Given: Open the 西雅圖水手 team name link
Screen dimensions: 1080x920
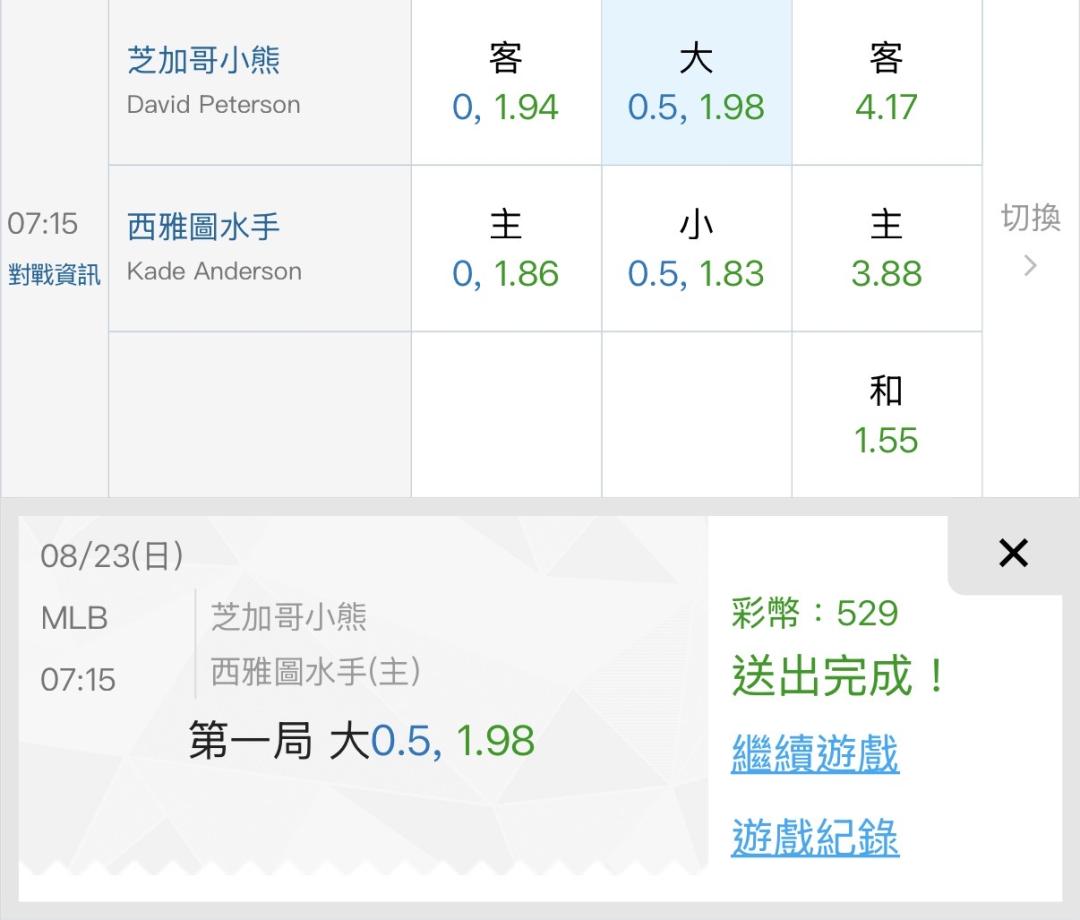Looking at the screenshot, I should [203, 227].
